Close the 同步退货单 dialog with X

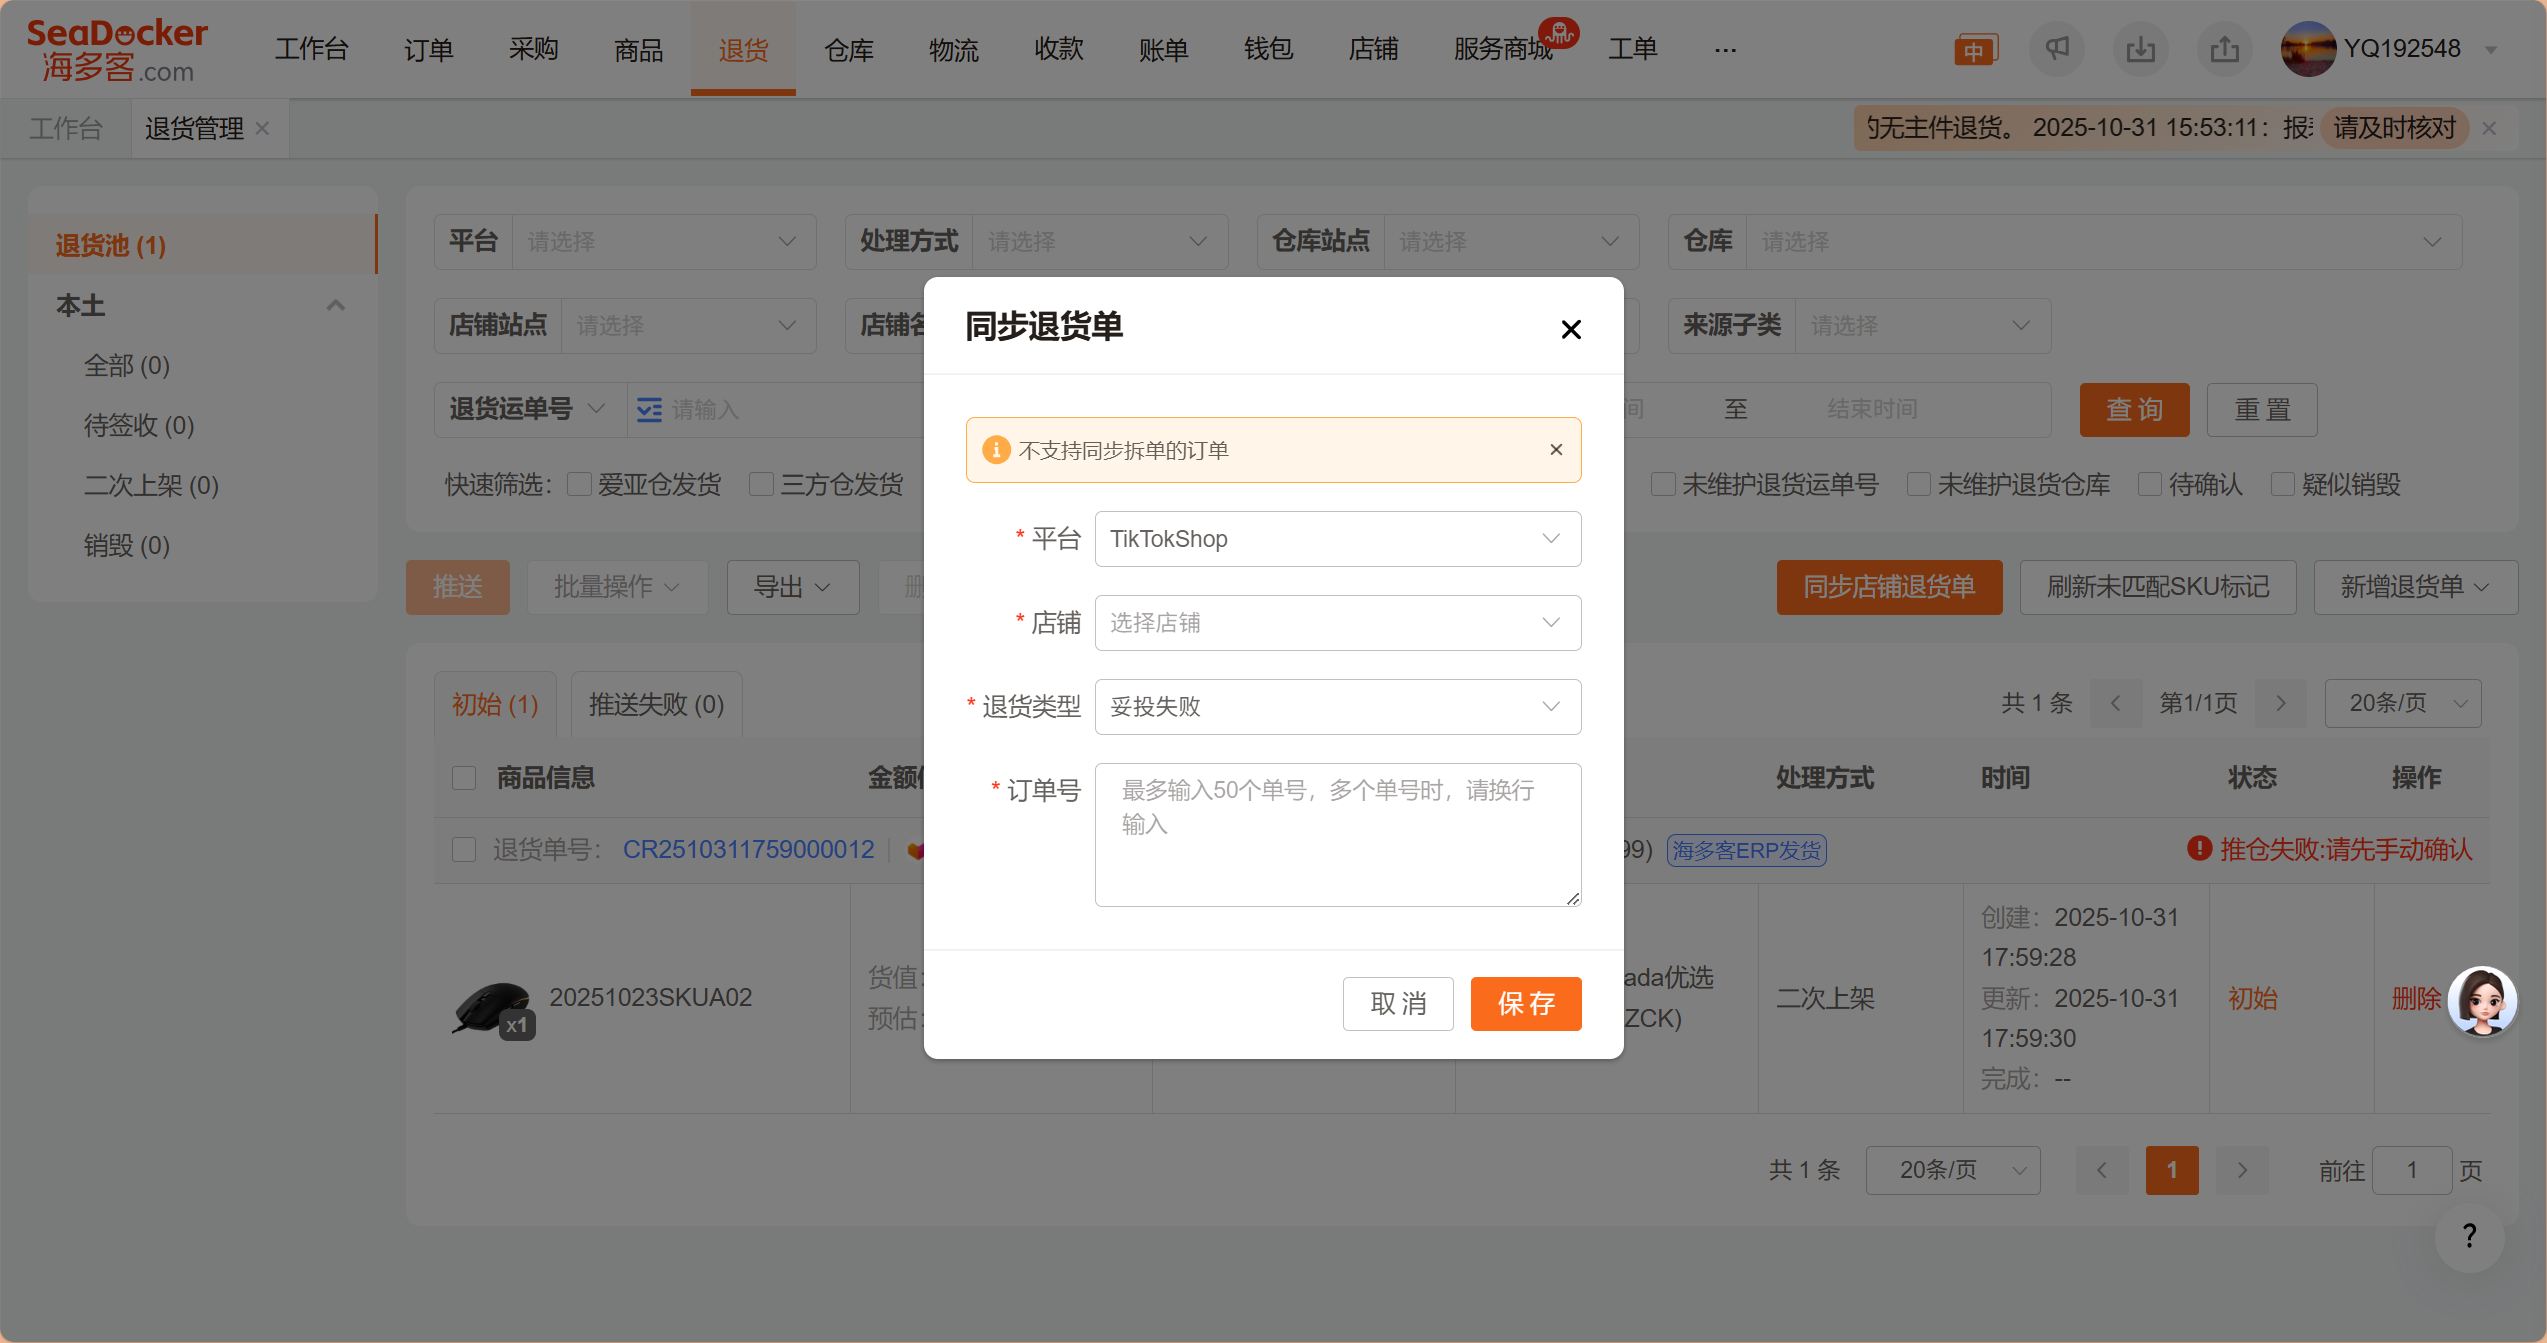(1570, 329)
